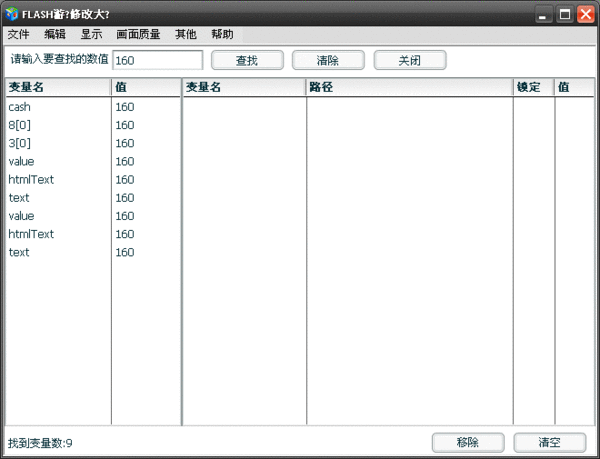Image resolution: width=600 pixels, height=459 pixels.
Task: Click the 关闭 close button
Action: pyautogui.click(x=410, y=60)
